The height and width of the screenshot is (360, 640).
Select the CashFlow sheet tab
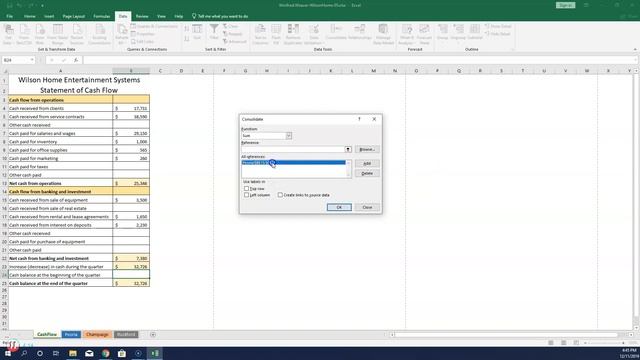[x=47, y=334]
